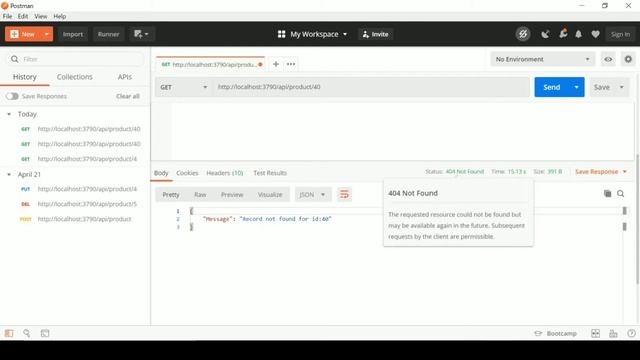The image size is (640, 360).
Task: Open the capture requests satellite icon
Action: pos(545,34)
